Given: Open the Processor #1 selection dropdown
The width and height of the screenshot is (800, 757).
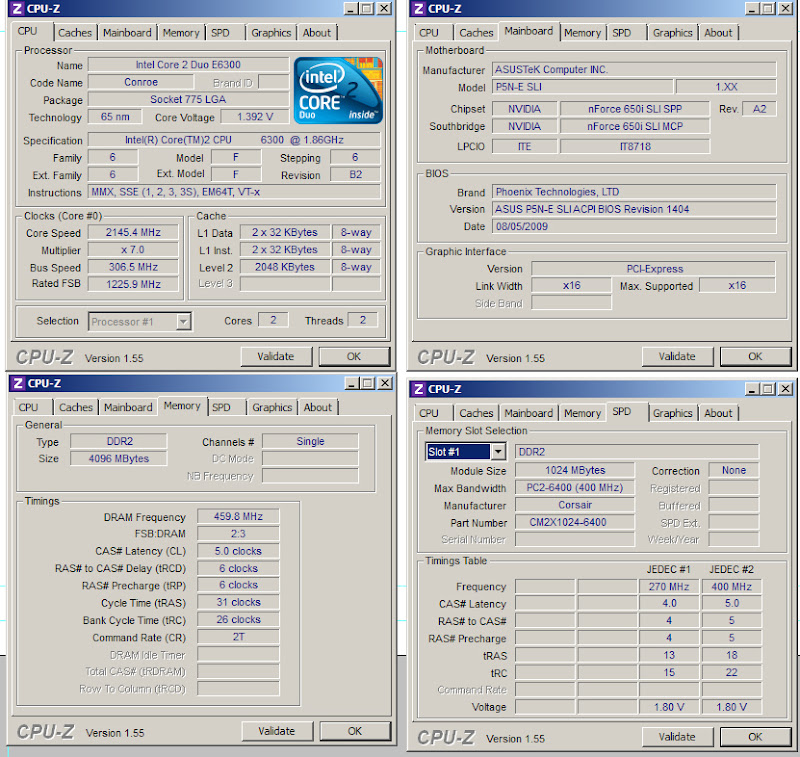Looking at the screenshot, I should [183, 321].
